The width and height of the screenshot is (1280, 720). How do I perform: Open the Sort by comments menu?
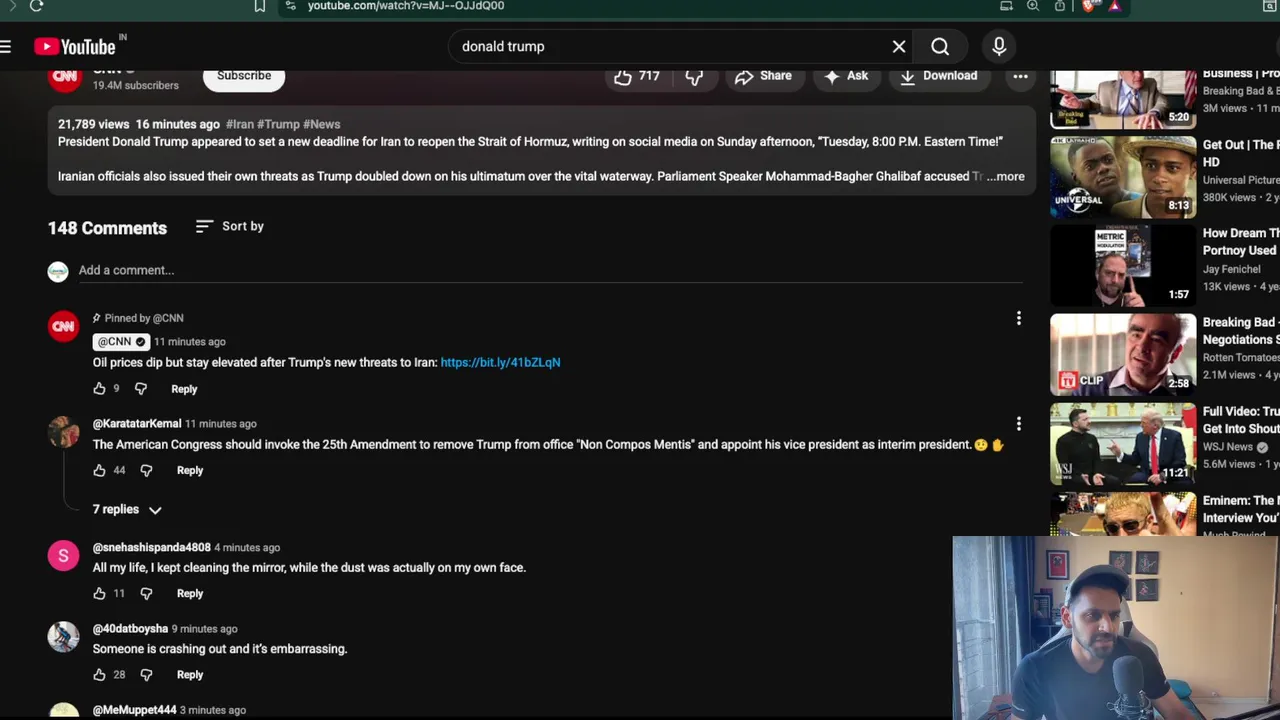(230, 226)
